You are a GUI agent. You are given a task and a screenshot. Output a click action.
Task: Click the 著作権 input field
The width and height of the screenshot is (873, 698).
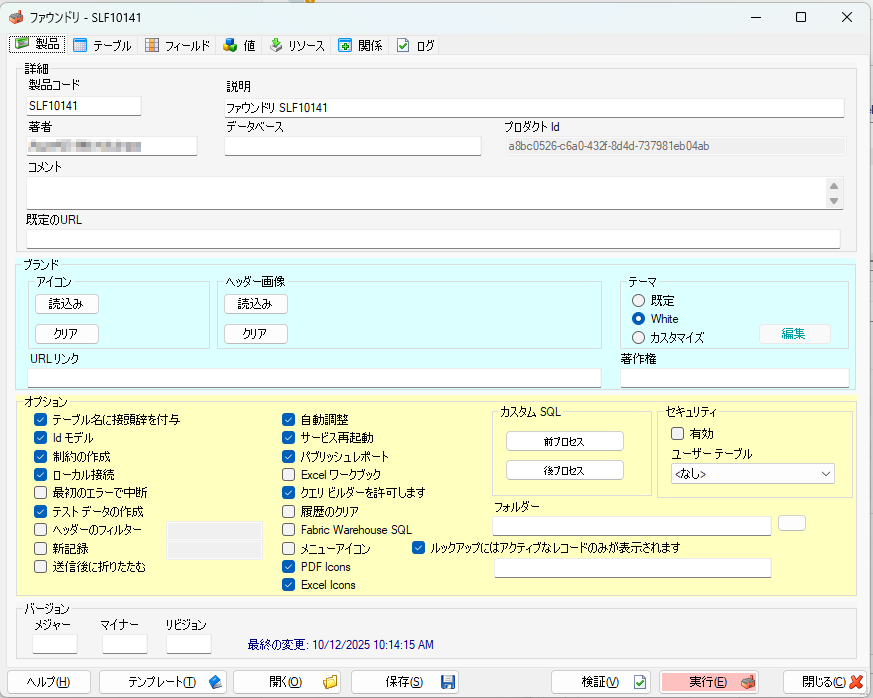(x=735, y=378)
